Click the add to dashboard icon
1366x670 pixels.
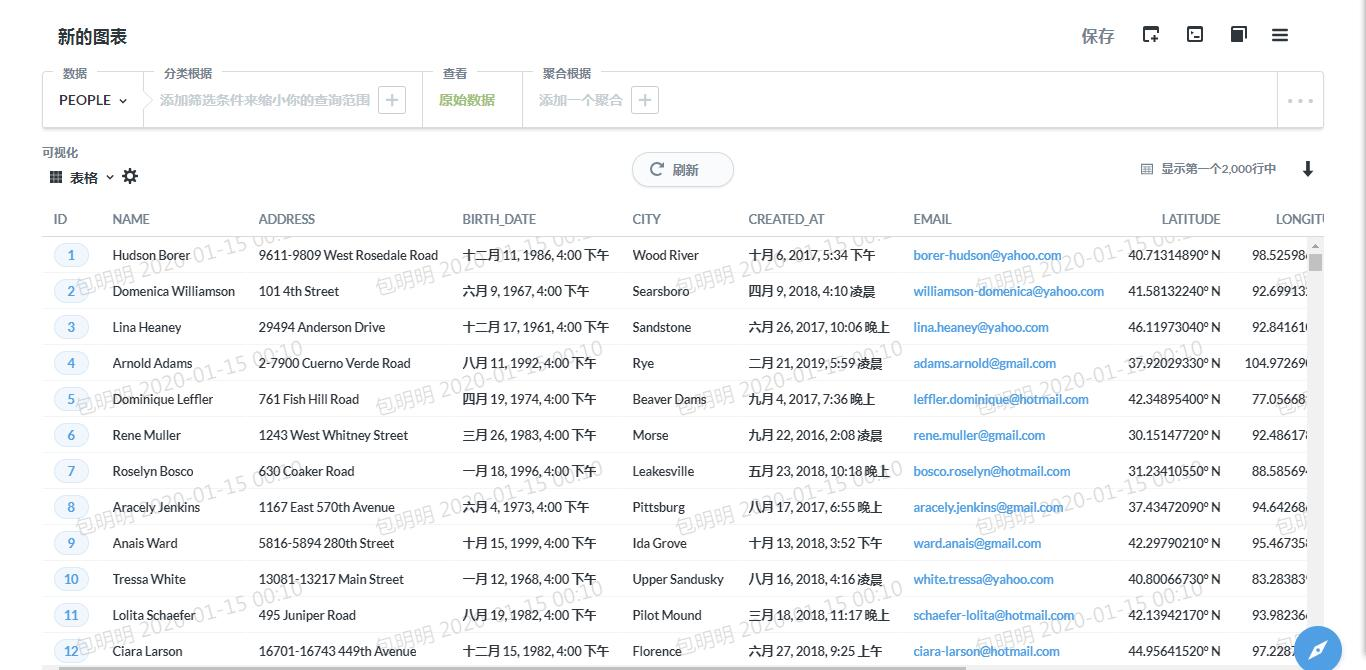1151,35
